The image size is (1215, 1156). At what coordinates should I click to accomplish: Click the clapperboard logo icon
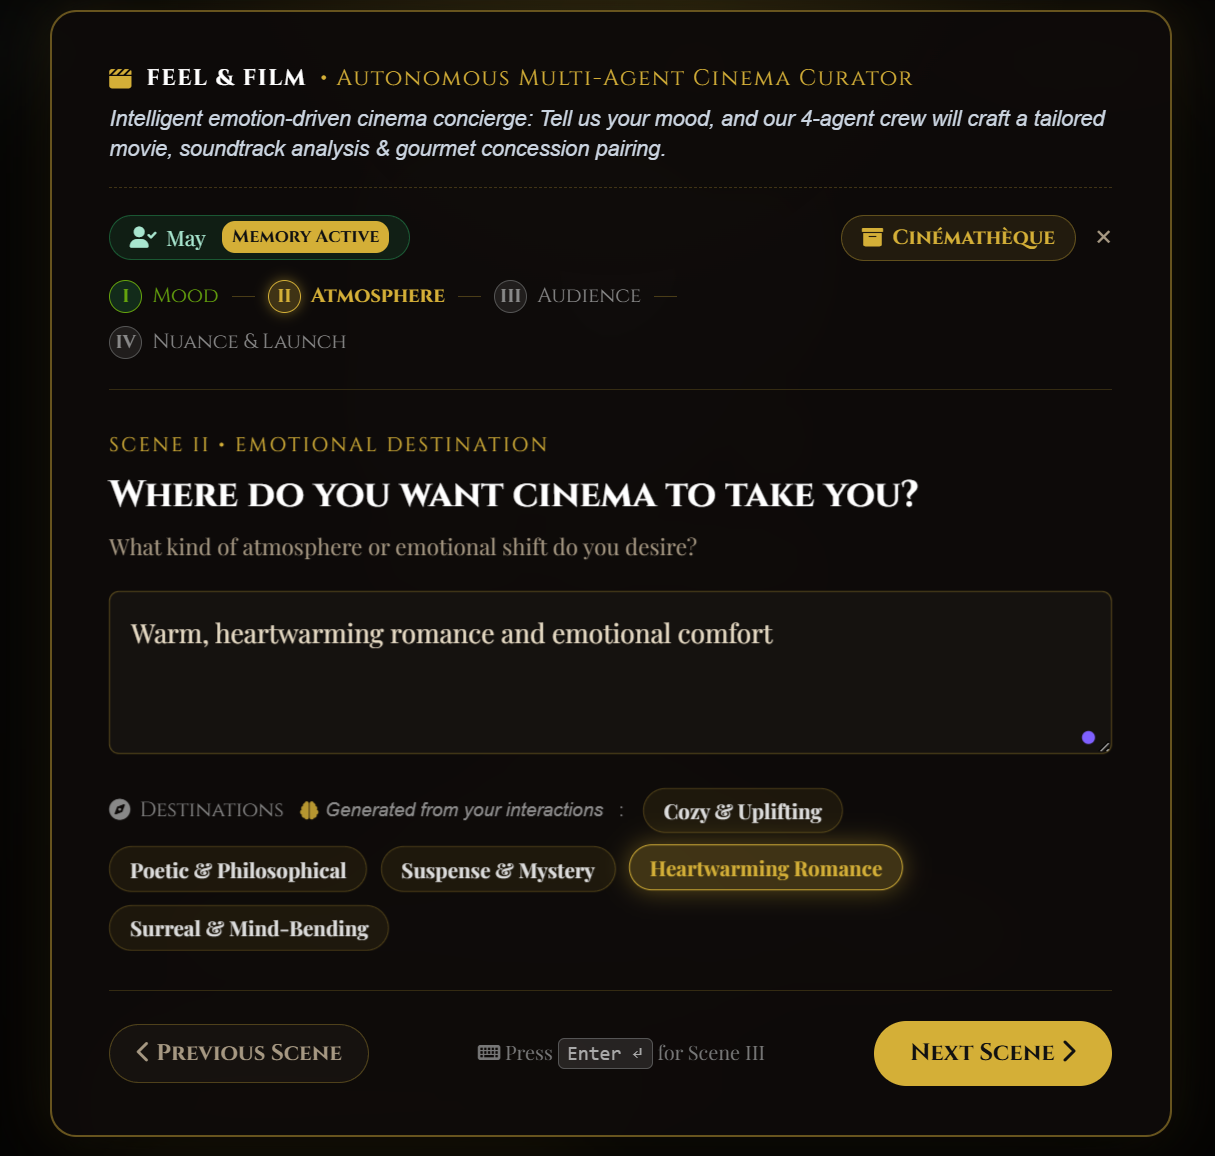coord(120,78)
